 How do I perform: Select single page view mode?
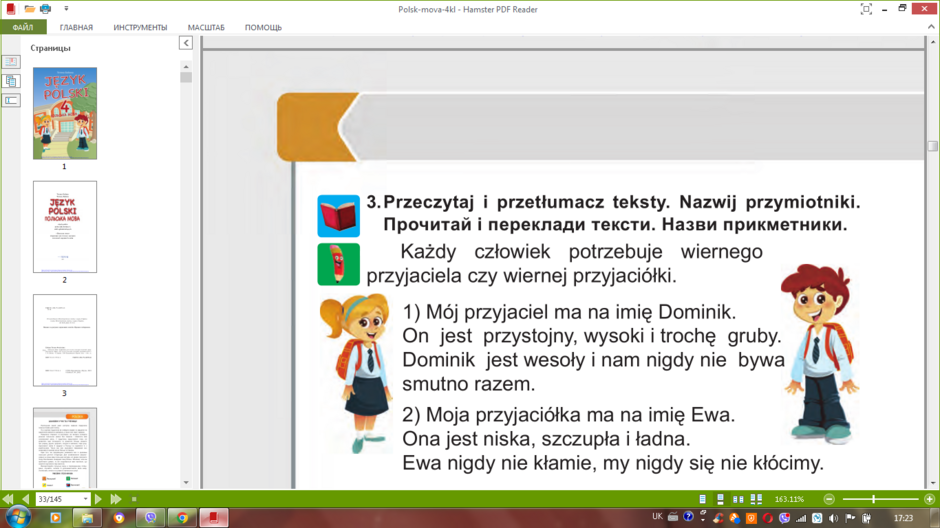703,499
